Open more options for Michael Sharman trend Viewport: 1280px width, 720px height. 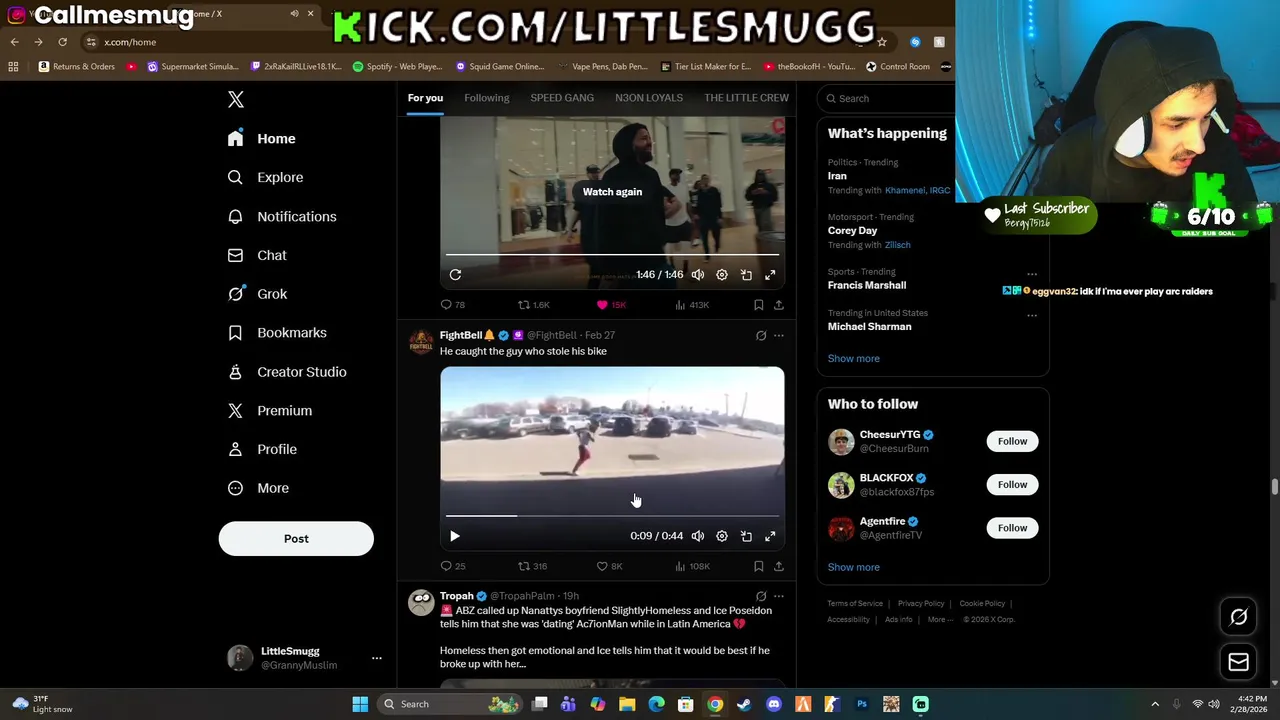click(1032, 315)
